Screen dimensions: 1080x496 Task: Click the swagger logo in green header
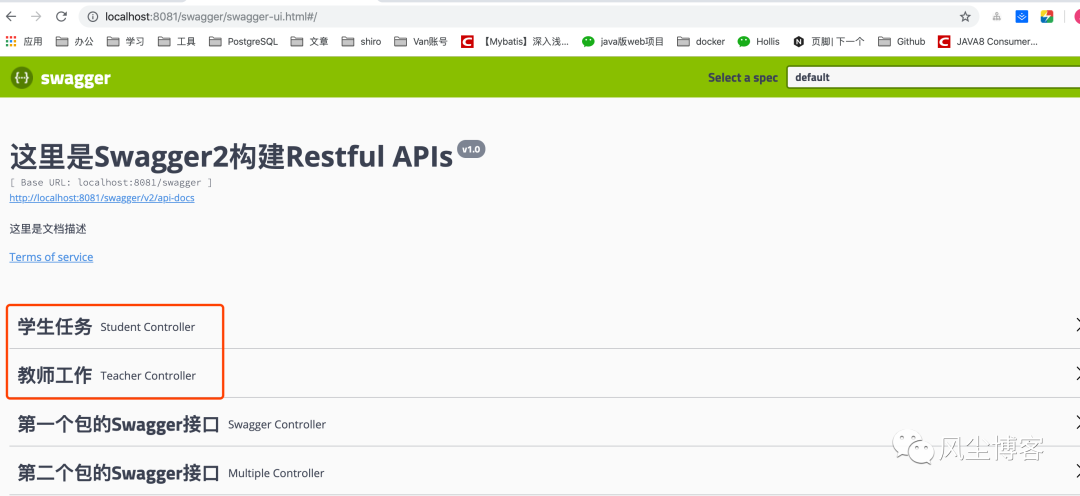[x=61, y=78]
